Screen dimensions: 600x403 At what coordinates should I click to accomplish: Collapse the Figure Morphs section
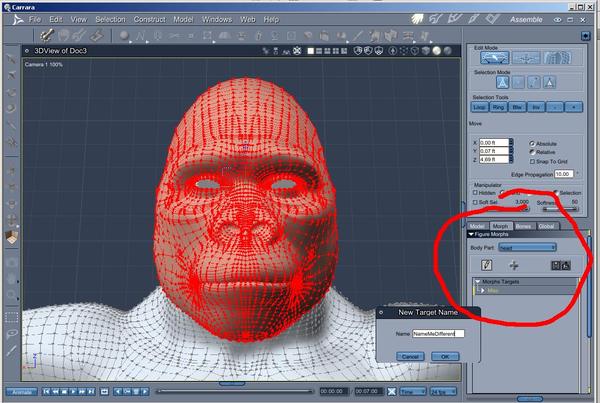tap(471, 234)
